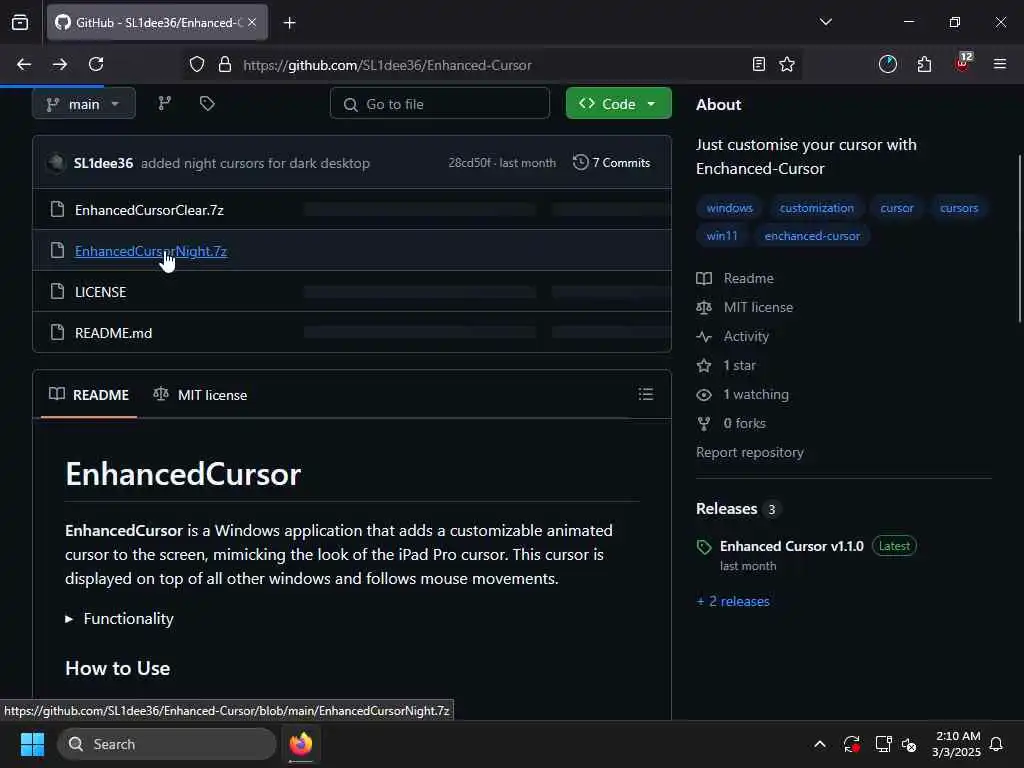This screenshot has height=768, width=1024.
Task: Open SL1dee36 author link
Action: (x=103, y=163)
